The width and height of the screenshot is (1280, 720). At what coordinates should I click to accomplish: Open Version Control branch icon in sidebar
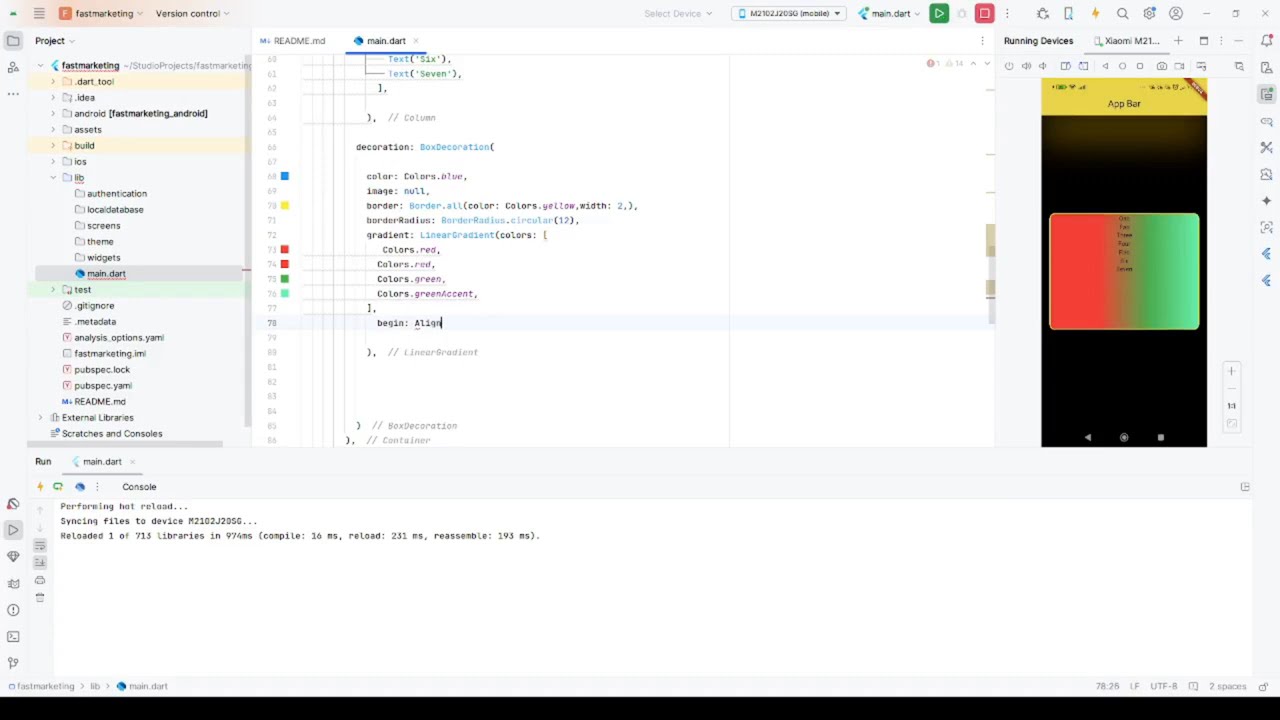pyautogui.click(x=13, y=662)
